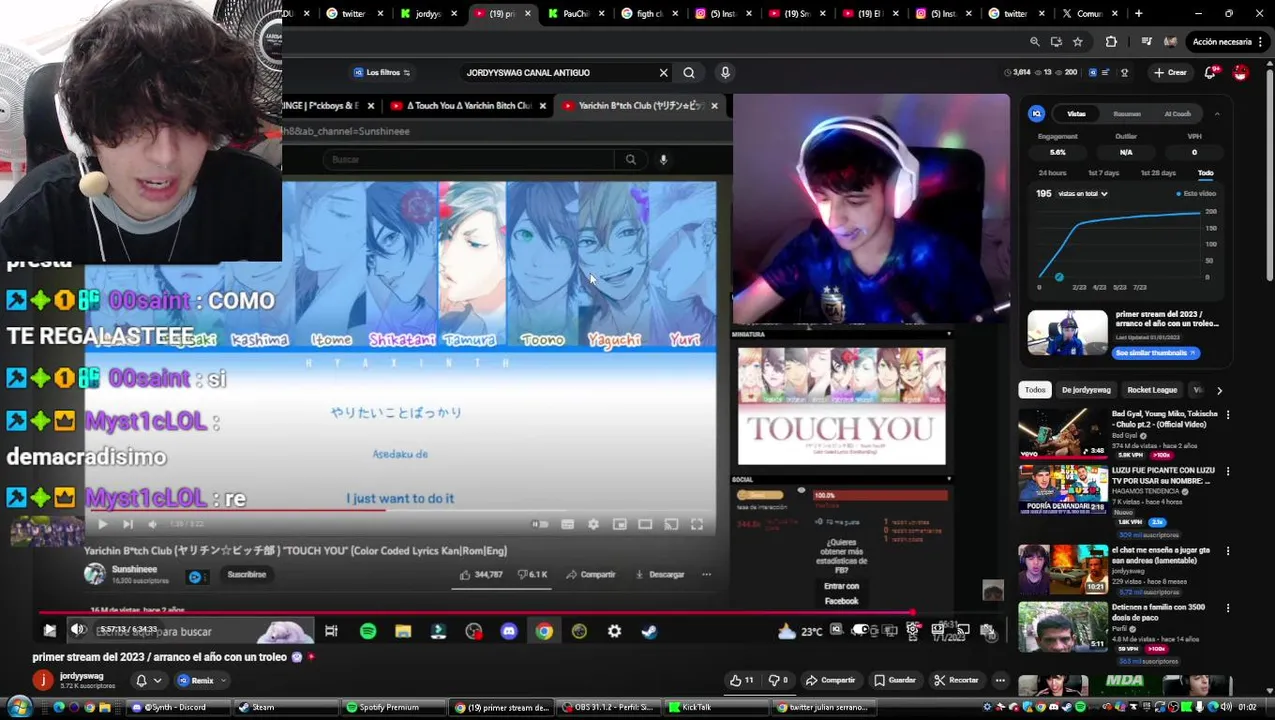Click Recortar clip button
This screenshot has height=720, width=1275.
(x=956, y=680)
